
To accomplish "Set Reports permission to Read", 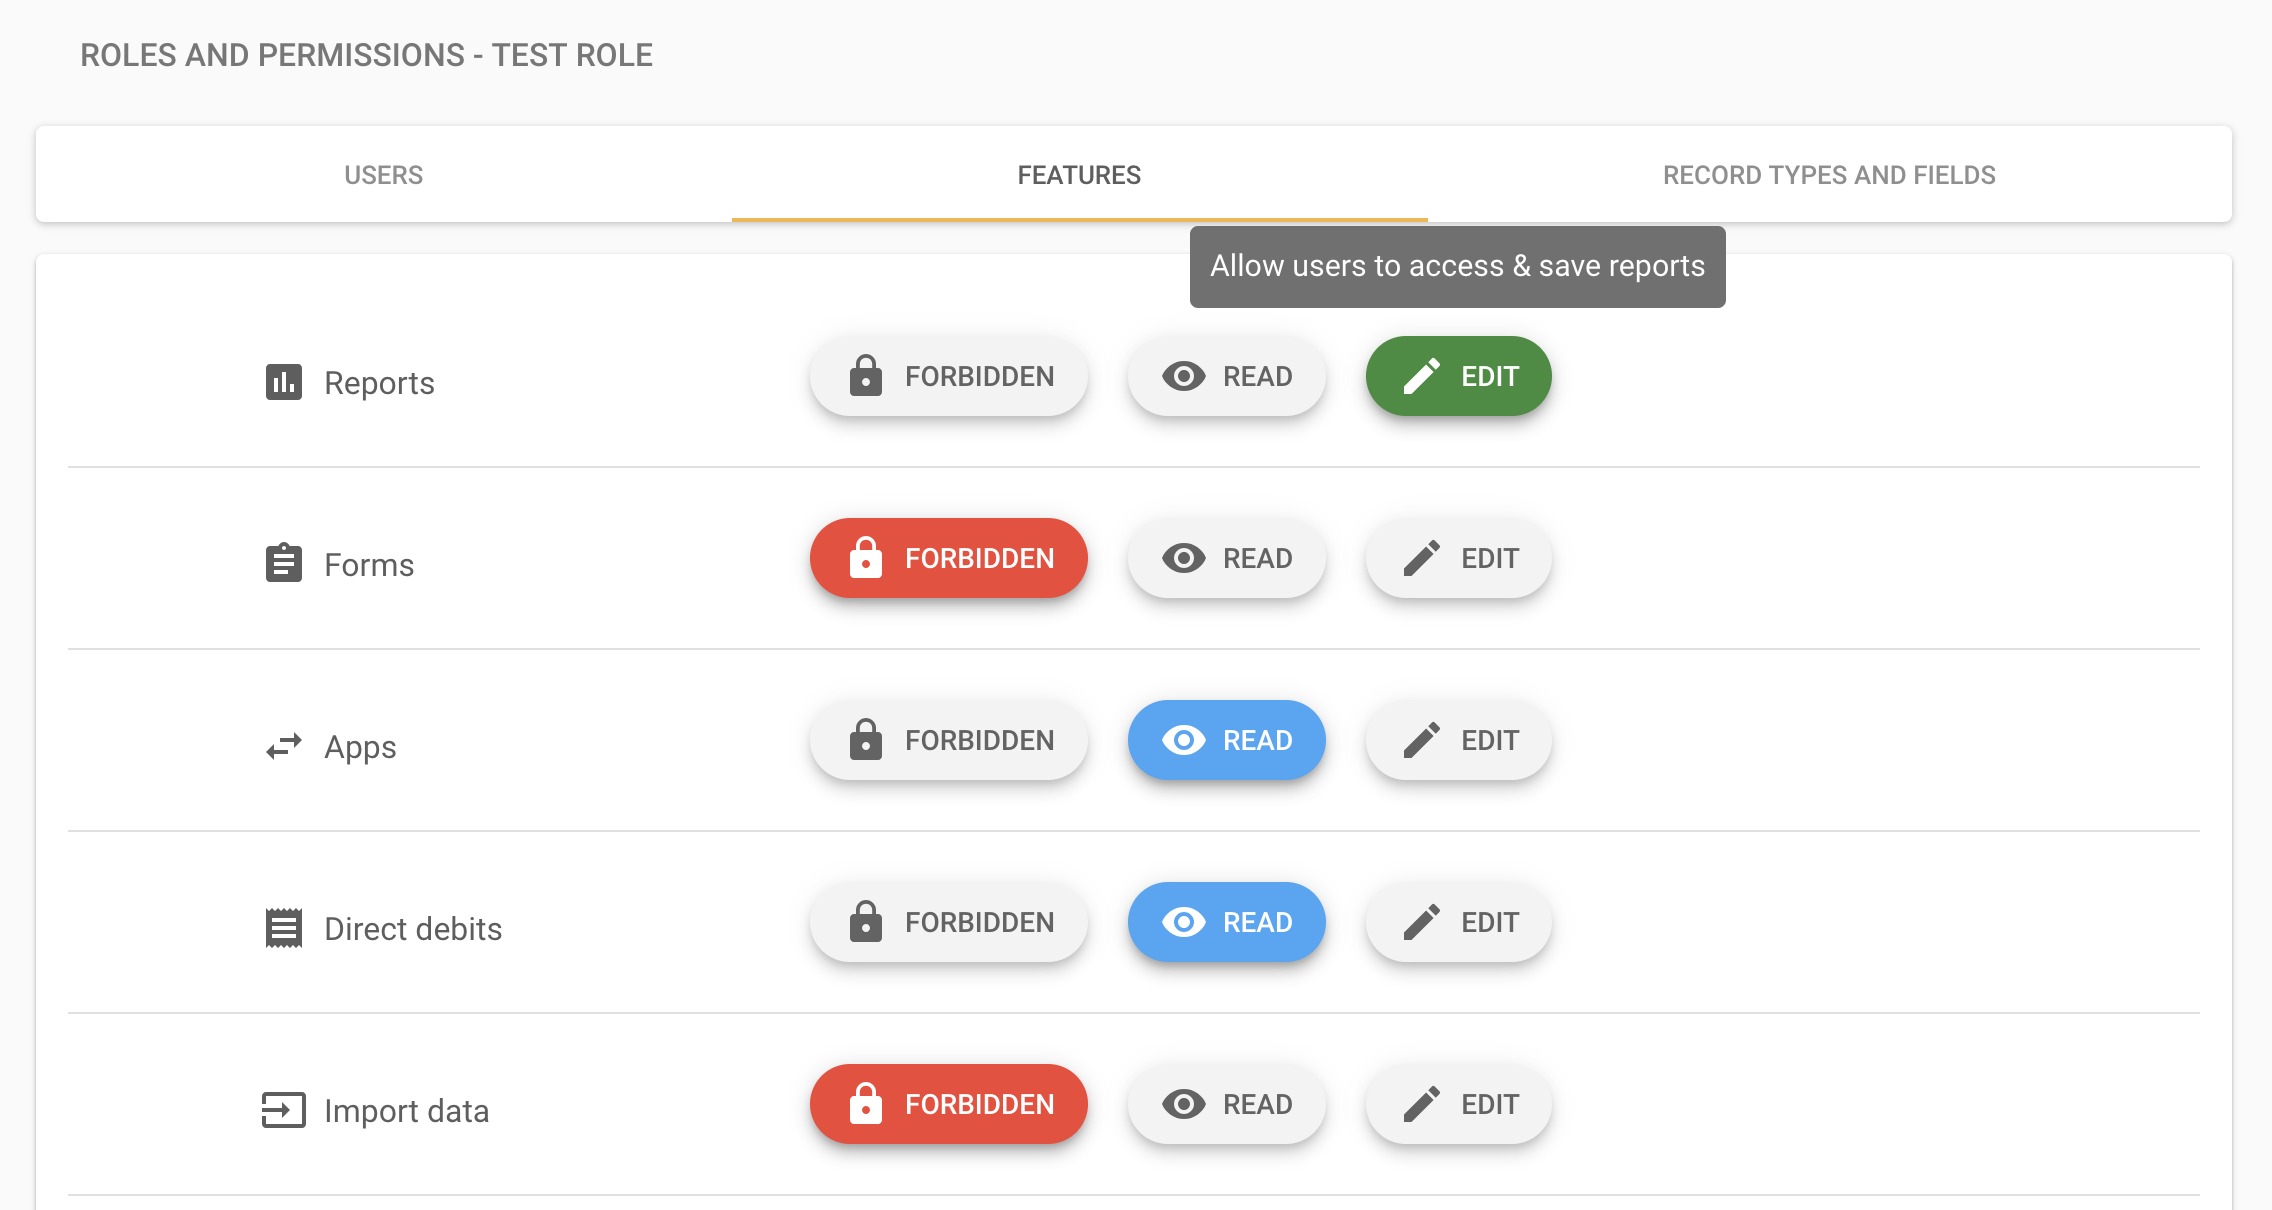I will coord(1227,376).
